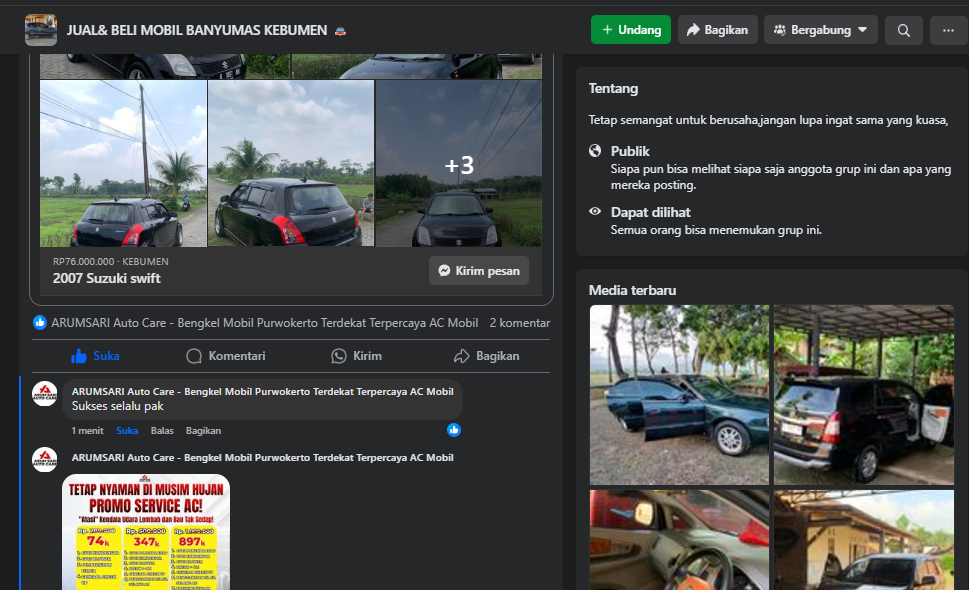The height and width of the screenshot is (590, 969).
Task: Click the Dapat dilihat eye icon
Action: point(595,211)
